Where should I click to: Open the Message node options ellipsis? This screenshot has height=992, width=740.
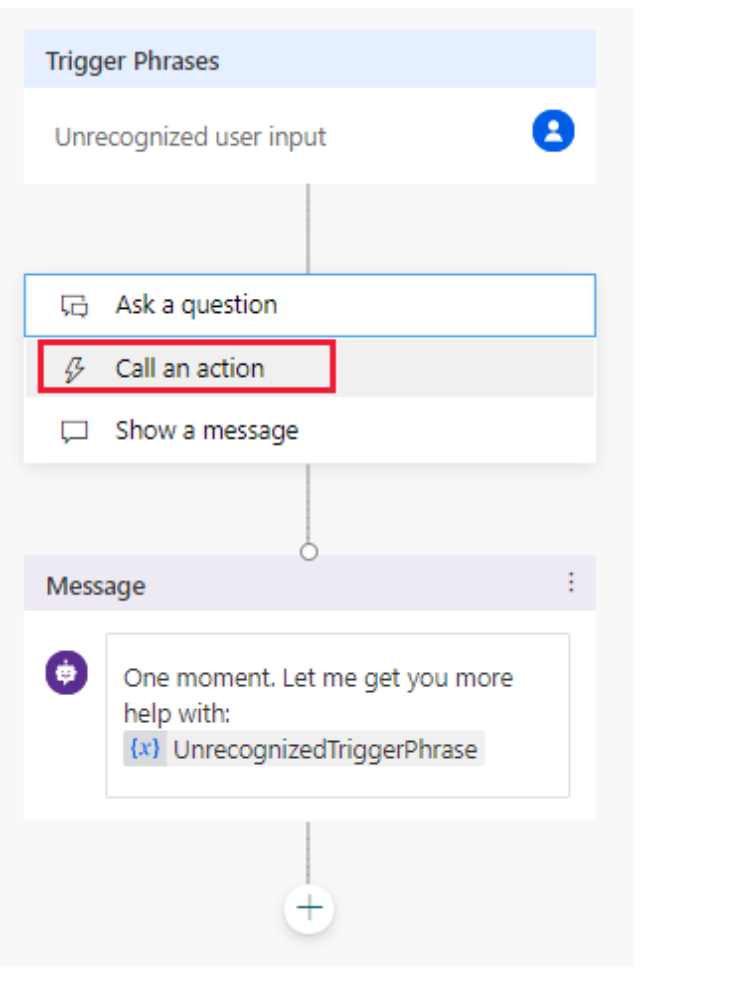pyautogui.click(x=571, y=582)
